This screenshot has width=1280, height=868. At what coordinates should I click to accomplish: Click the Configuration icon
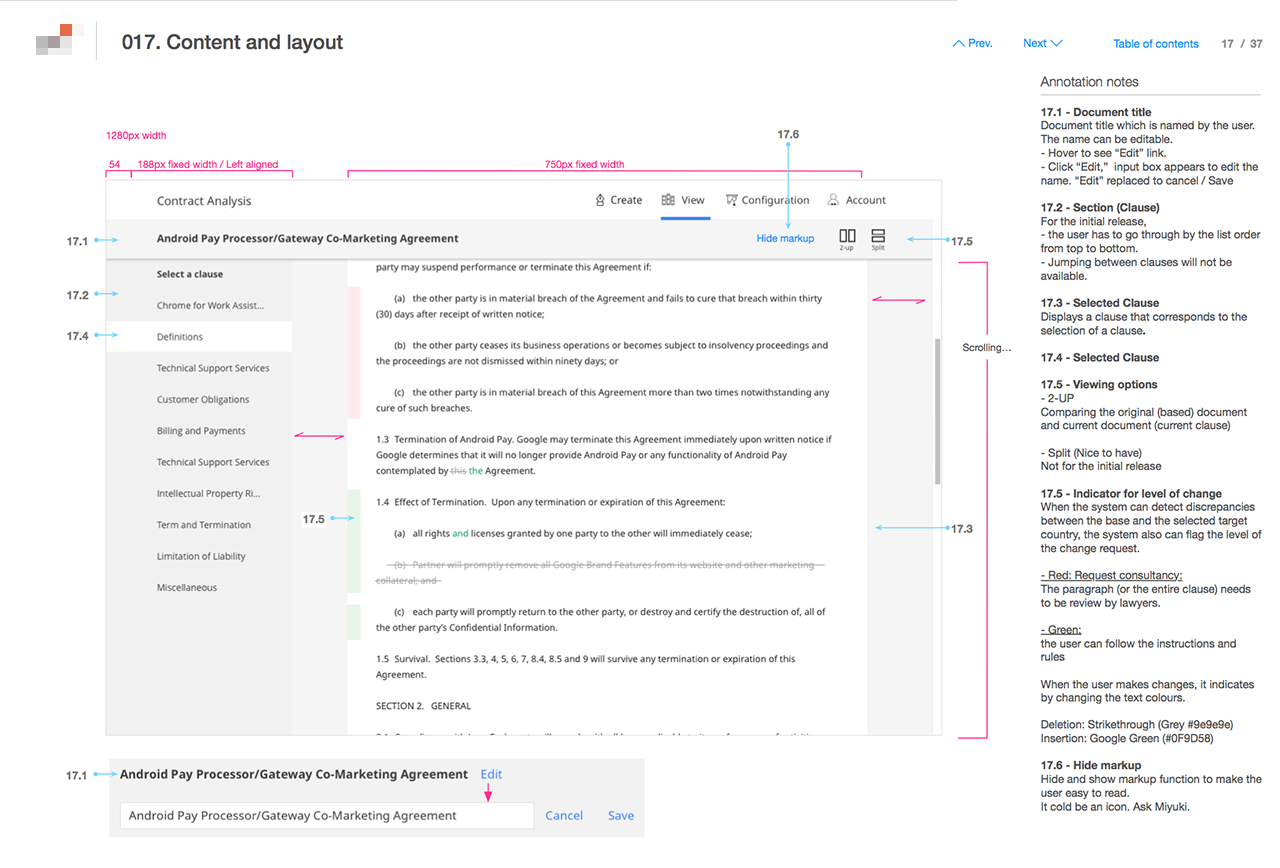pyautogui.click(x=732, y=200)
